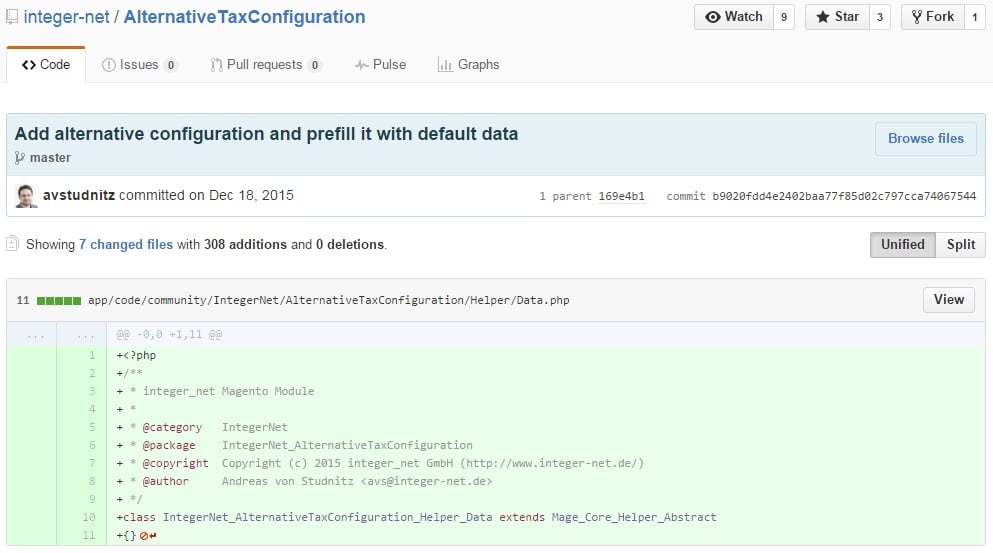
Task: Click the Pull requests count badge 0
Action: 315,65
